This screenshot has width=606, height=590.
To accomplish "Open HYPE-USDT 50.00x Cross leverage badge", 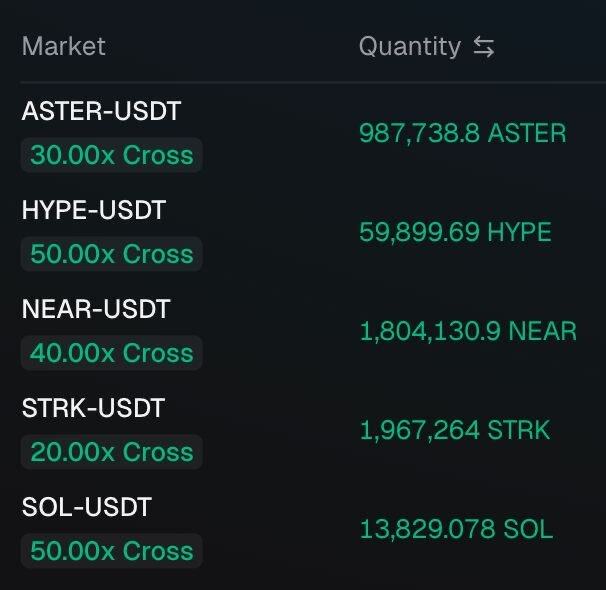I will [111, 254].
